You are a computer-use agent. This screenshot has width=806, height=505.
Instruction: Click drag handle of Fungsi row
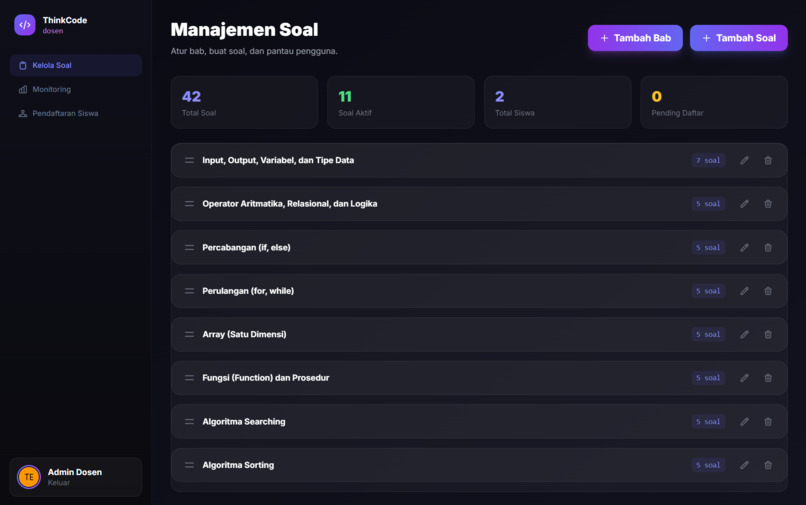coord(189,378)
